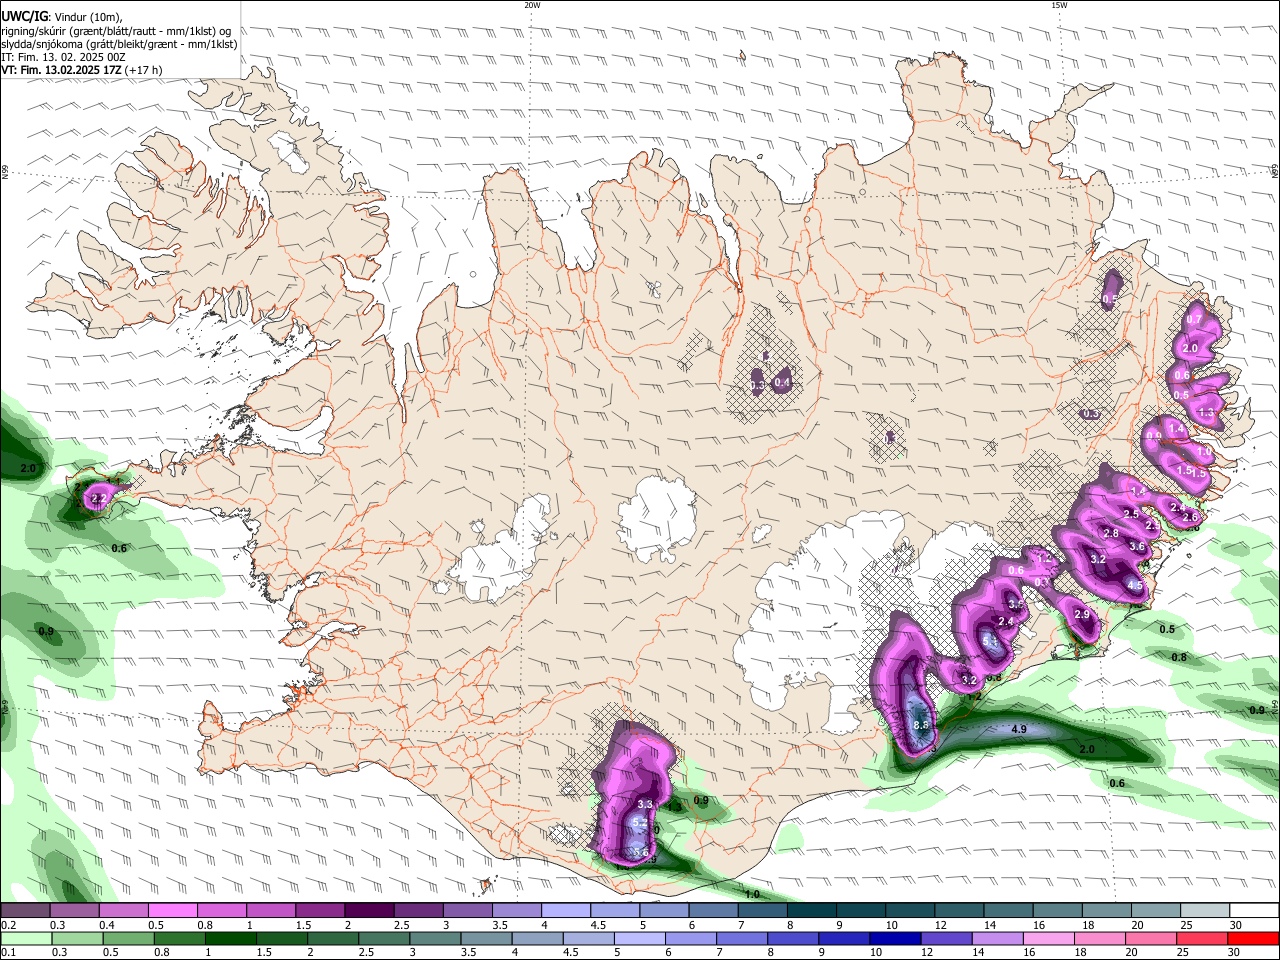
Task: Click the dark teal 8–9 snow swatch
Action: coord(812,910)
